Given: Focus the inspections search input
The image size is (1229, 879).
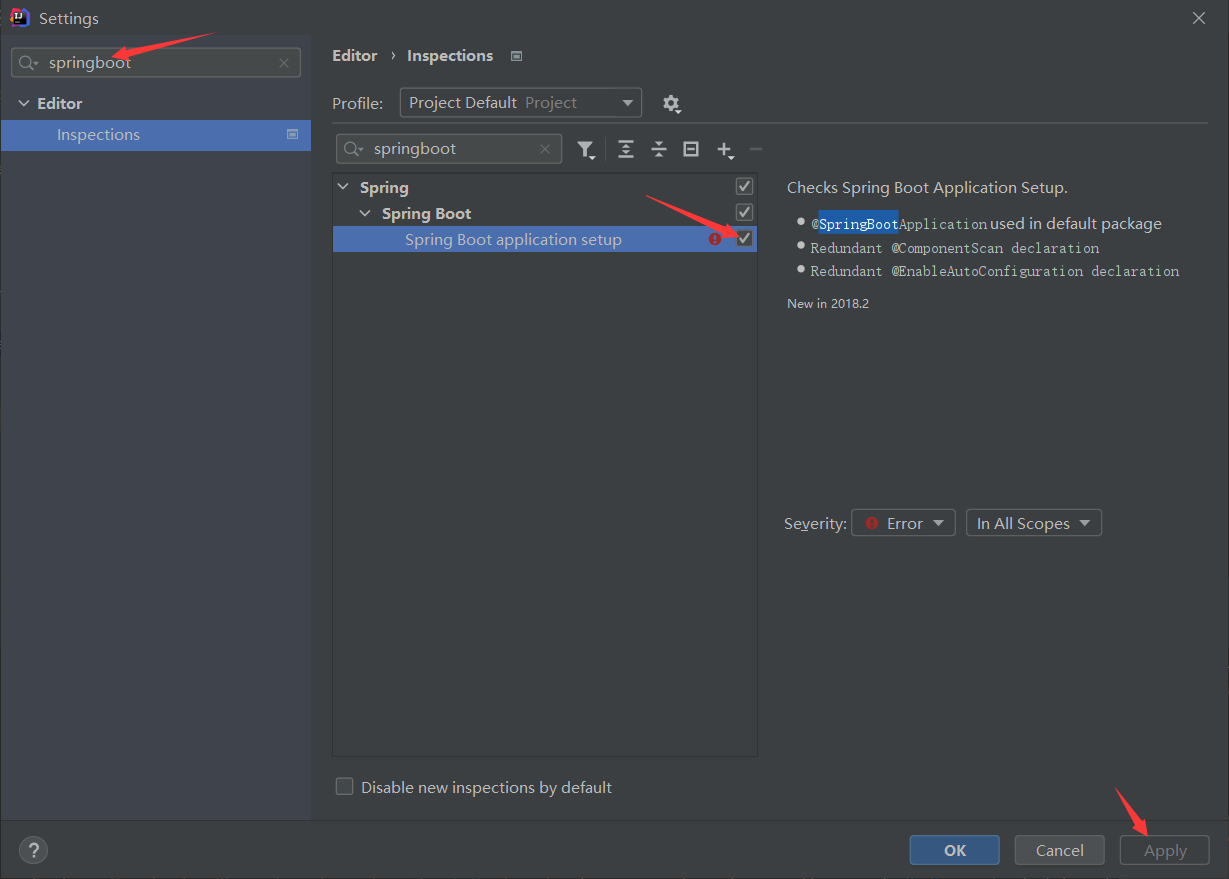Looking at the screenshot, I should (x=449, y=149).
